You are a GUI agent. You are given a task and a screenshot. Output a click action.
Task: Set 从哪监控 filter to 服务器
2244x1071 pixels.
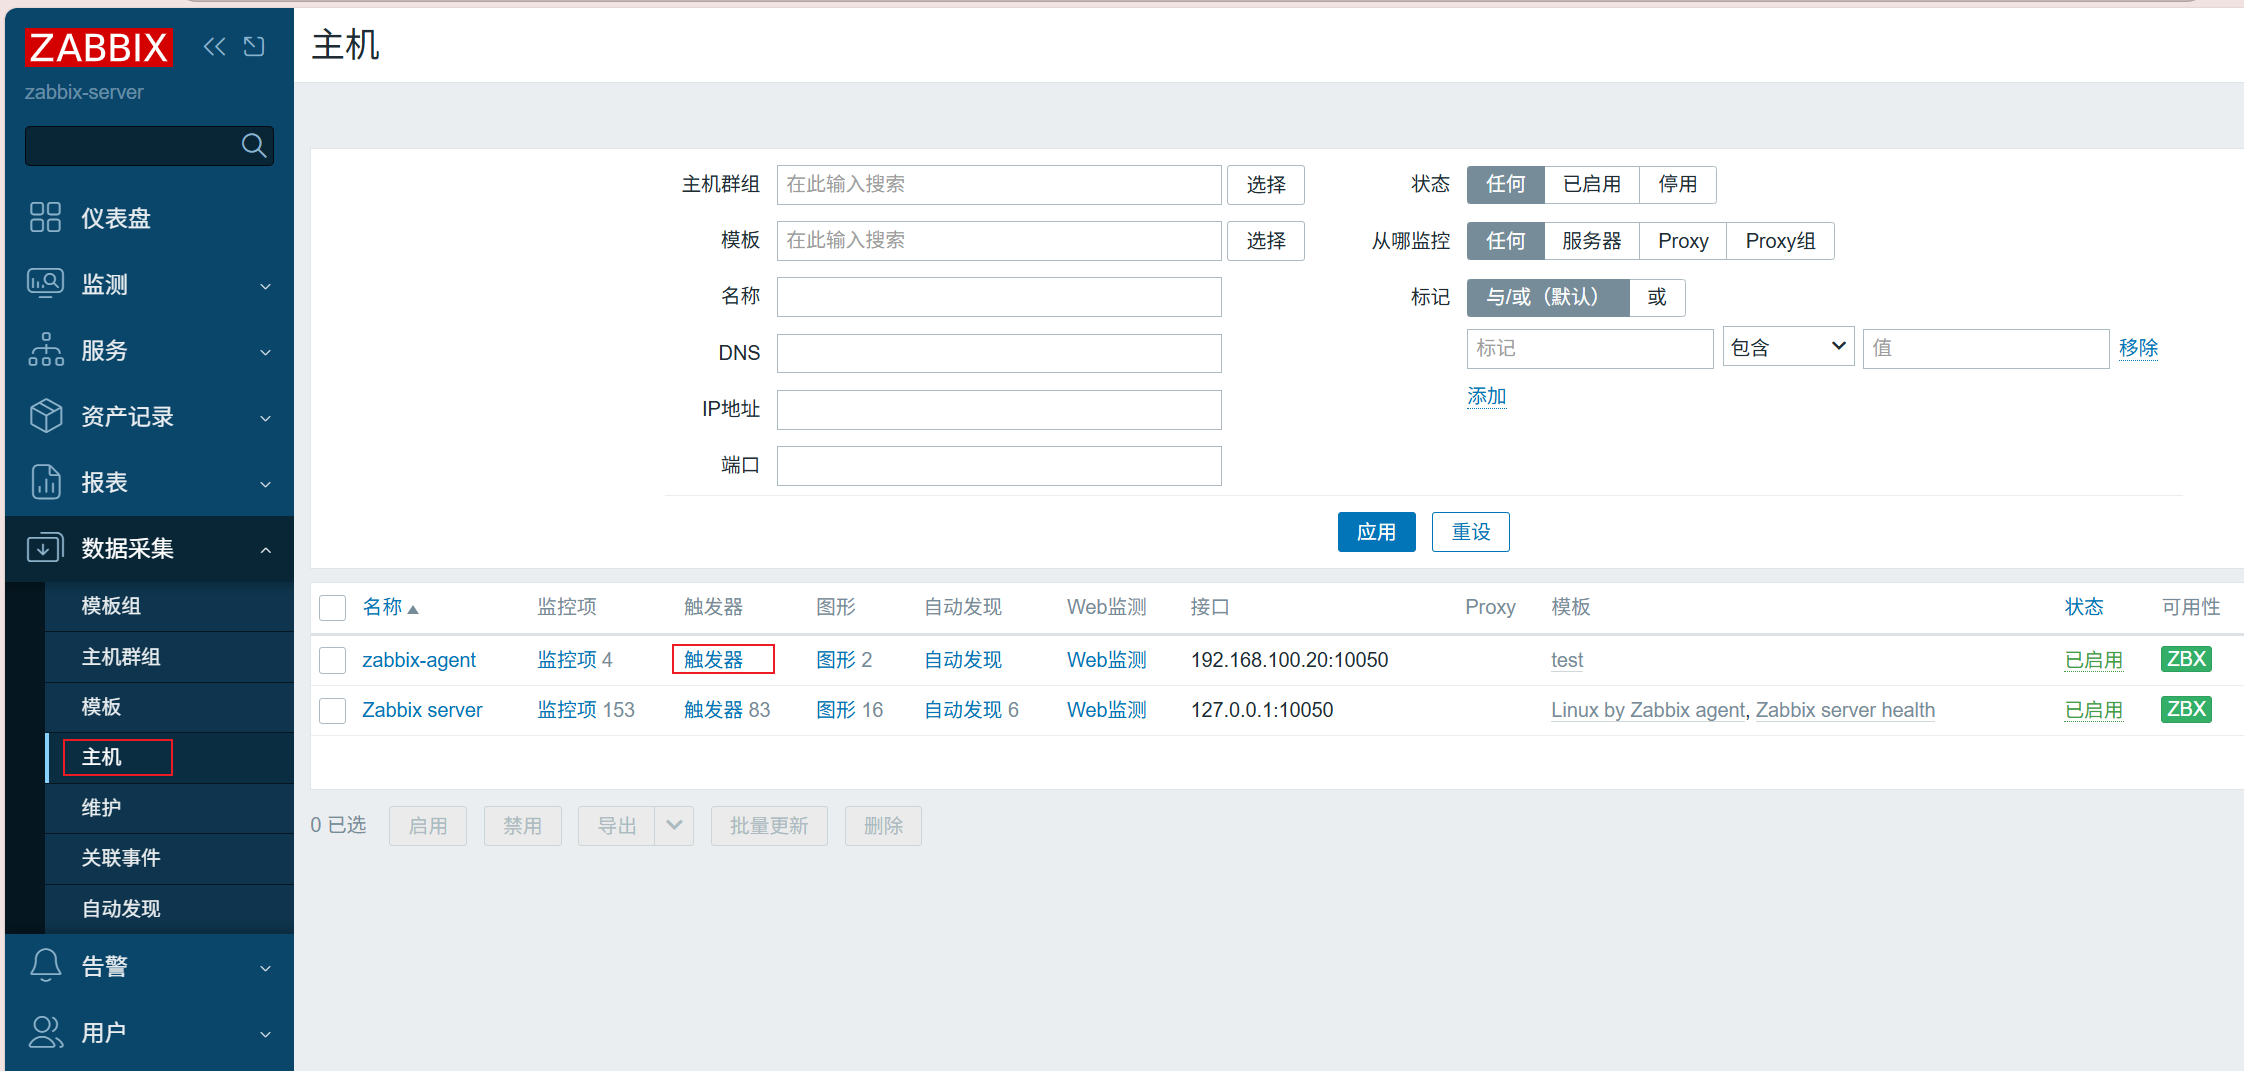click(x=1591, y=241)
